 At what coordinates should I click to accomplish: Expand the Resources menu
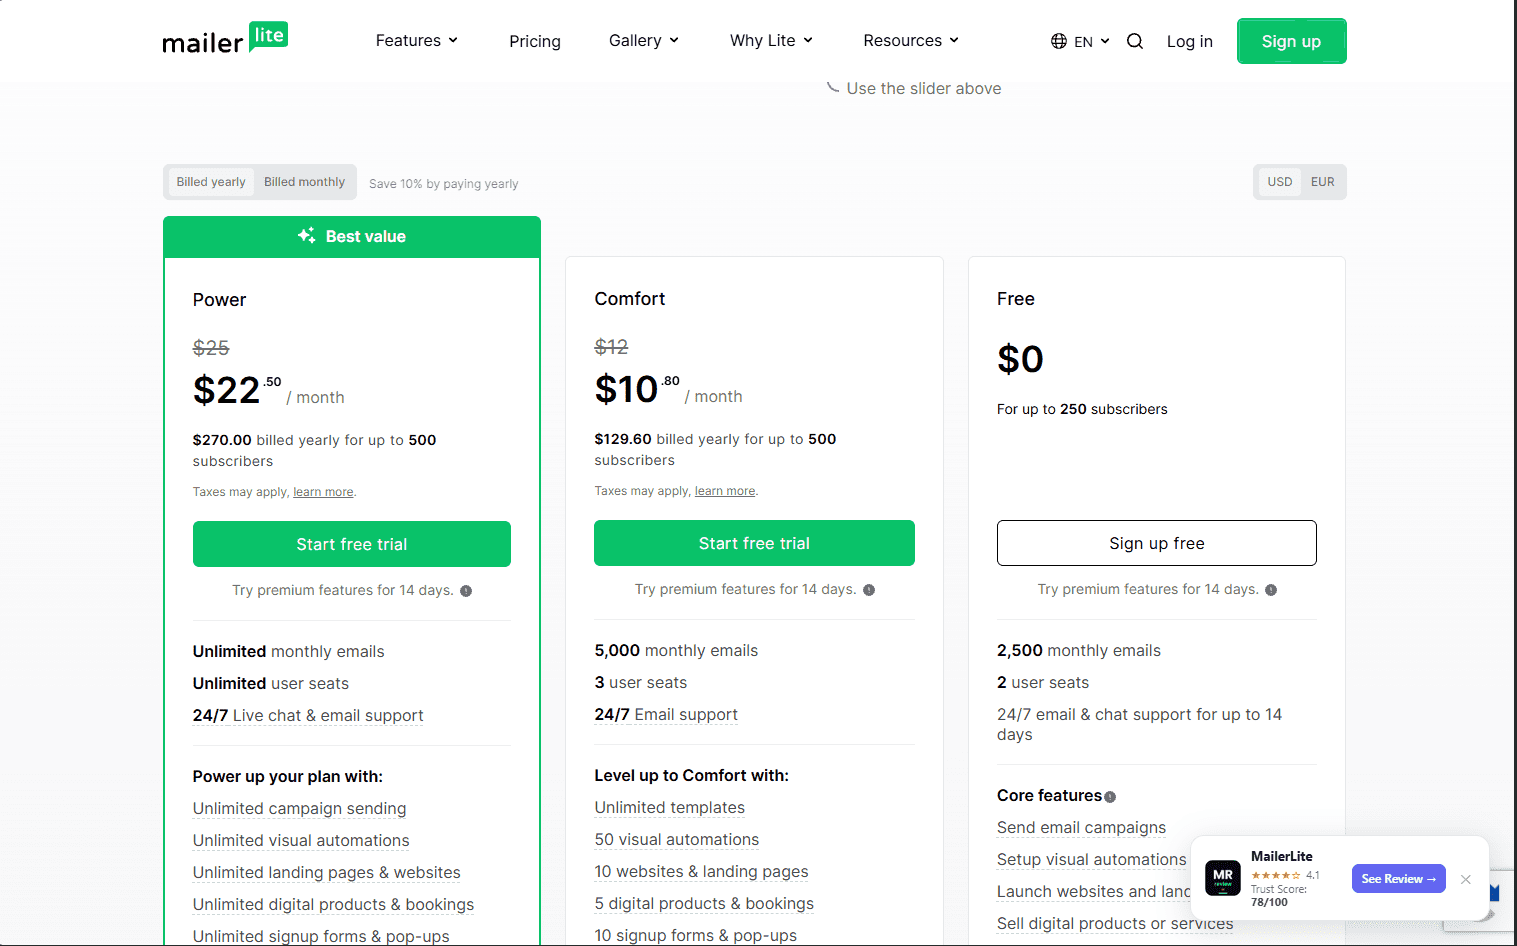click(911, 41)
